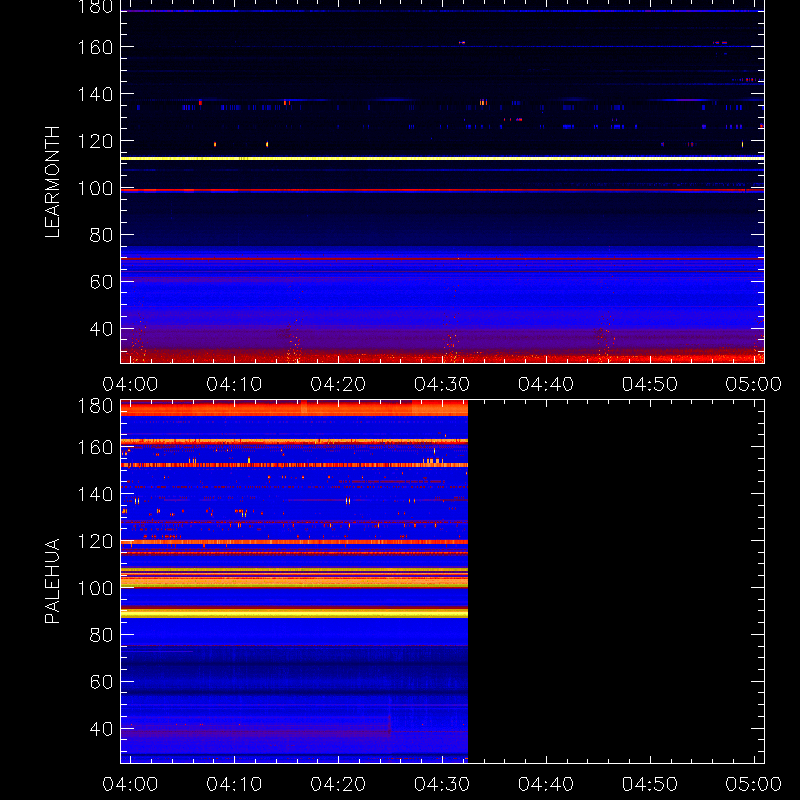
Task: Click 04:00 time label under PALEHUA plot
Action: [x=130, y=784]
